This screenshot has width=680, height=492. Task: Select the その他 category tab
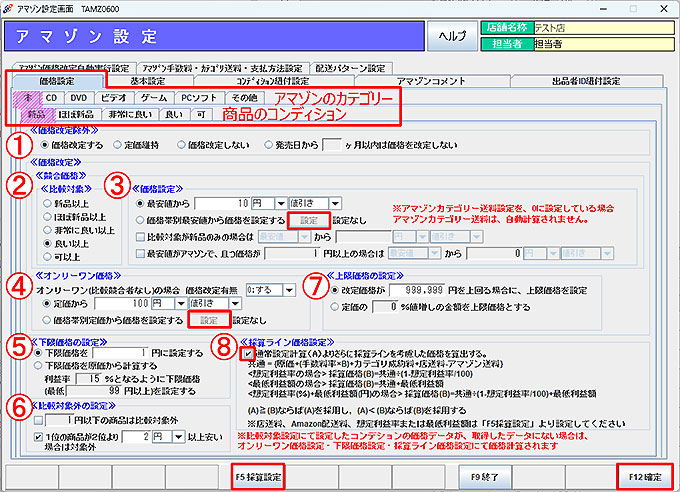pos(244,98)
